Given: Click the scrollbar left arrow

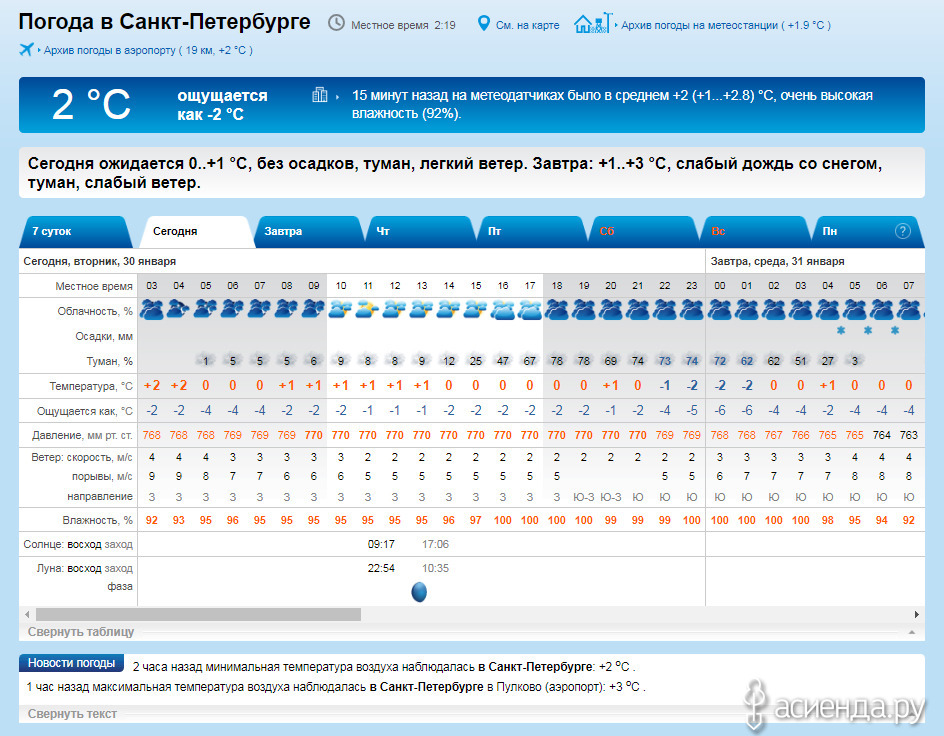Looking at the screenshot, I should pyautogui.click(x=27, y=614).
